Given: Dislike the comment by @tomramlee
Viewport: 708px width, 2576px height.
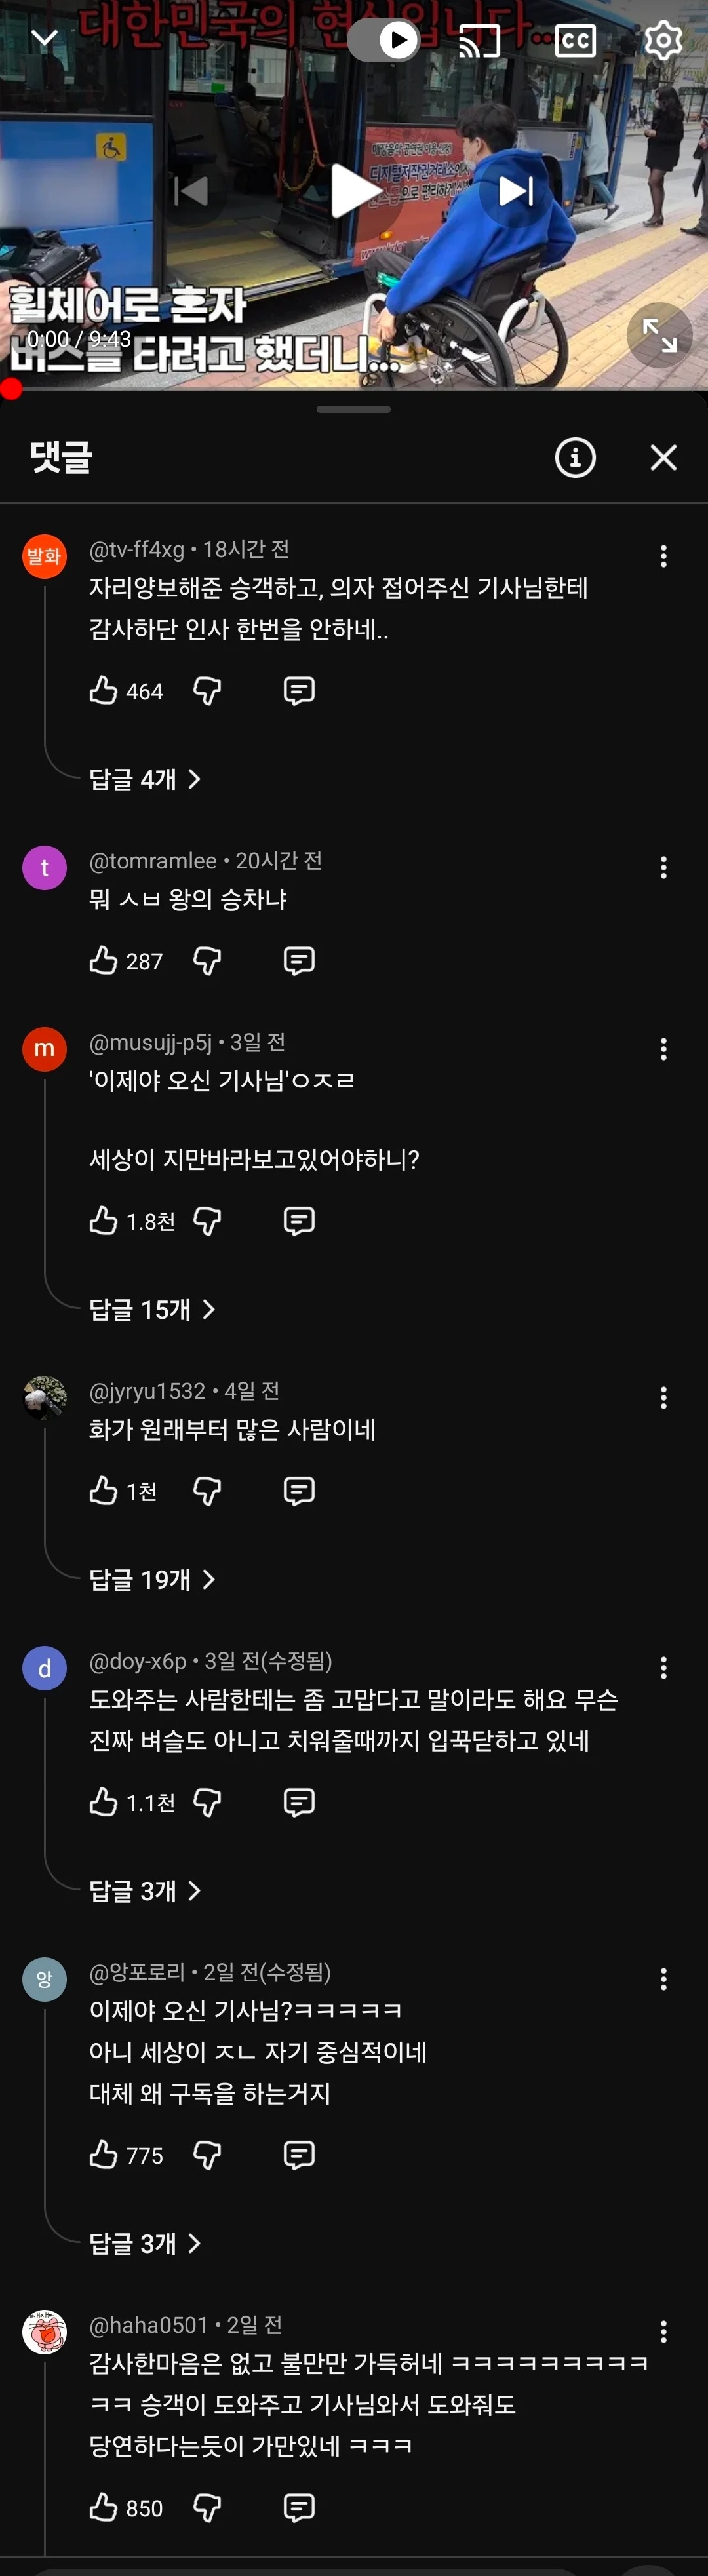Looking at the screenshot, I should (207, 961).
